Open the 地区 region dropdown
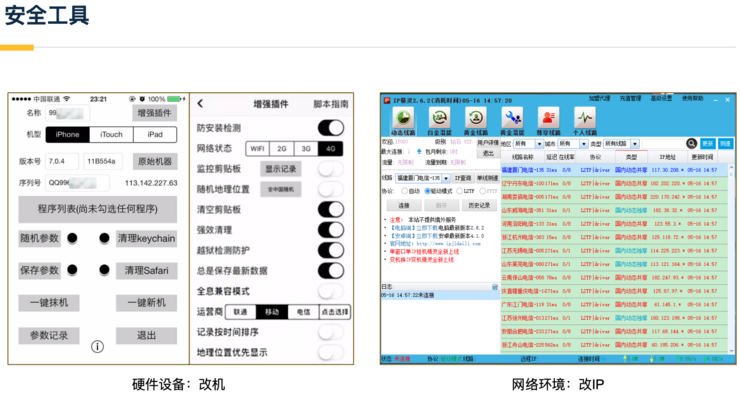The image size is (740, 393). [528, 143]
